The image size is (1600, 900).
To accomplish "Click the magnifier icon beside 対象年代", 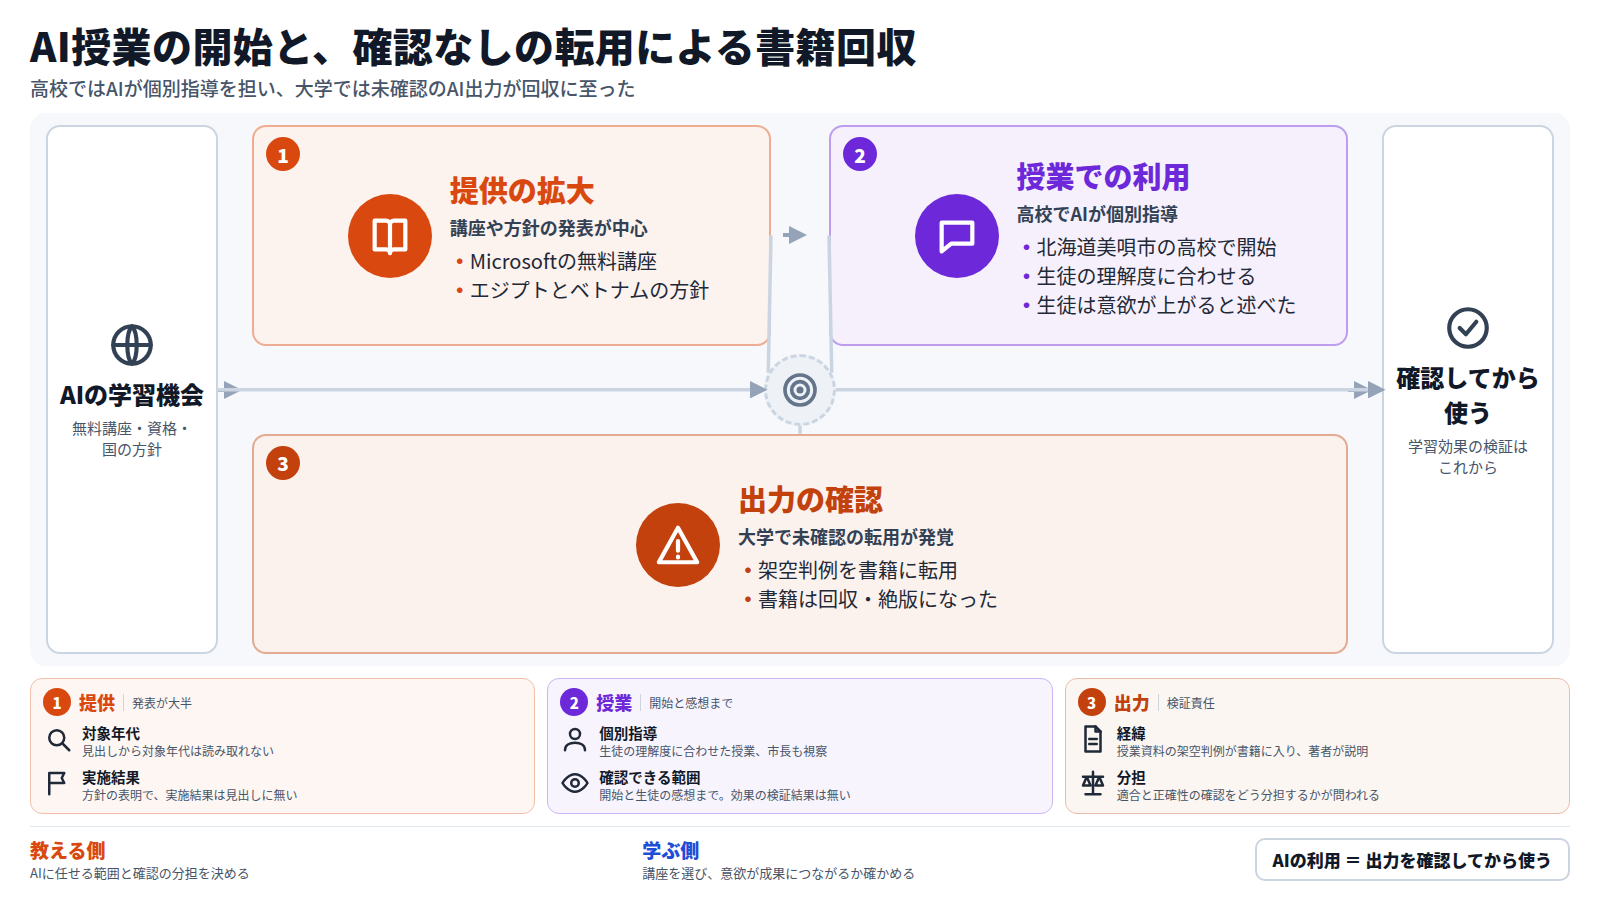I will [x=59, y=740].
